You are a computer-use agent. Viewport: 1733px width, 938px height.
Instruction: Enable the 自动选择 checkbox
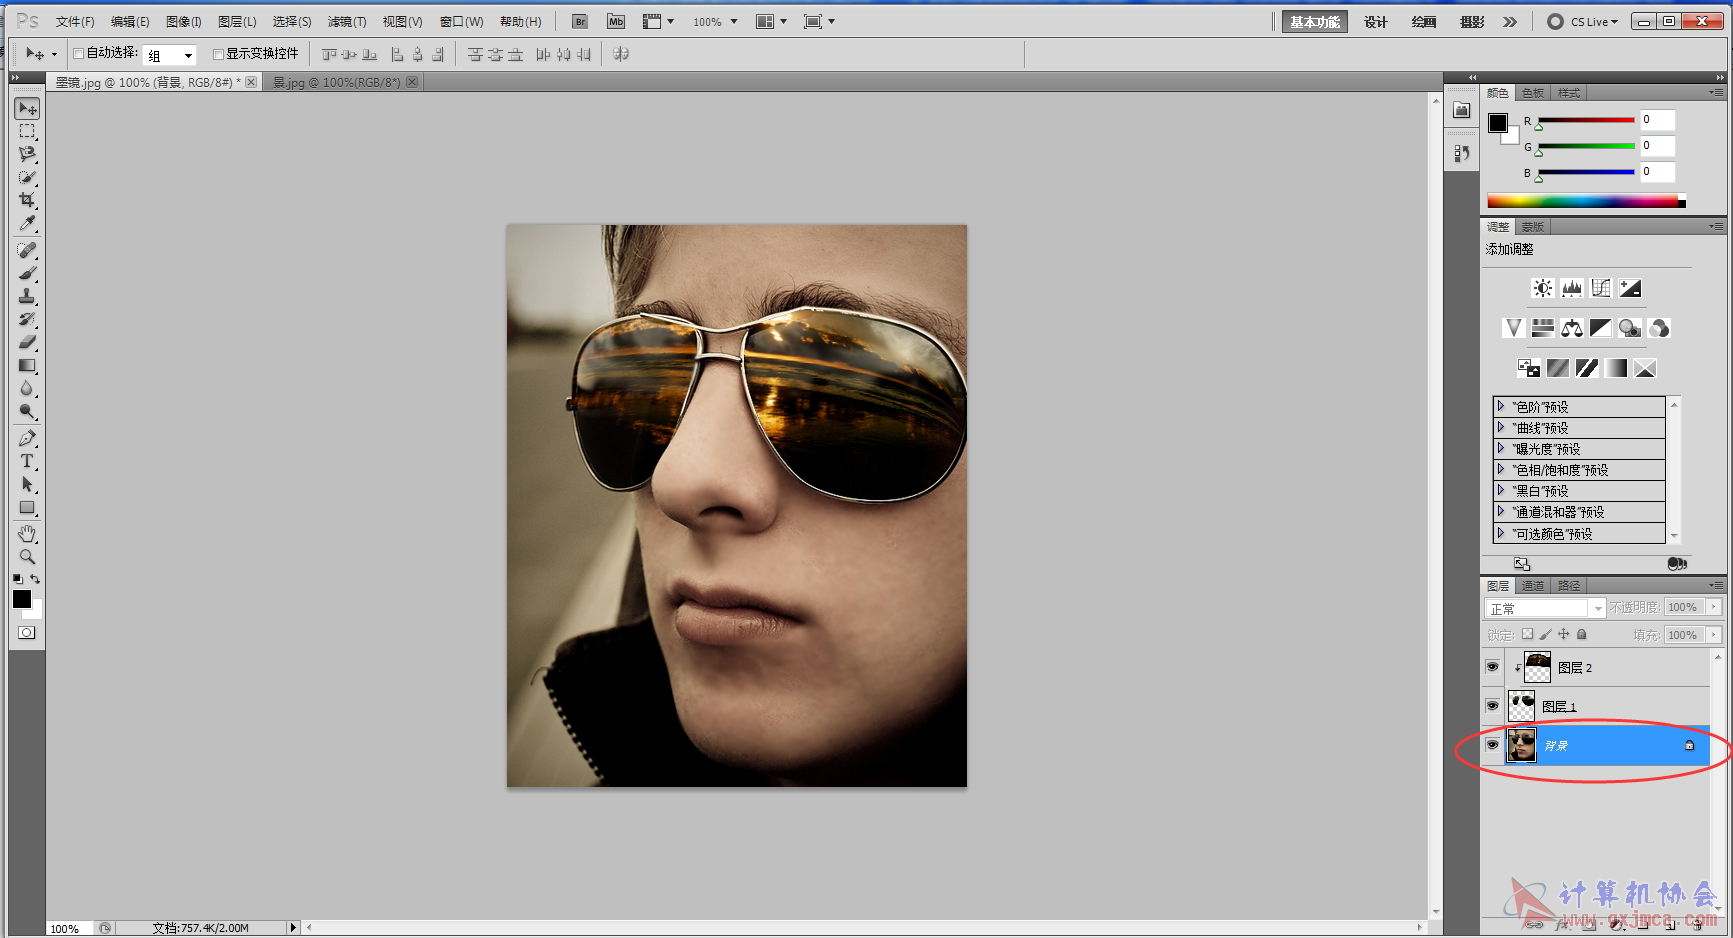(79, 54)
